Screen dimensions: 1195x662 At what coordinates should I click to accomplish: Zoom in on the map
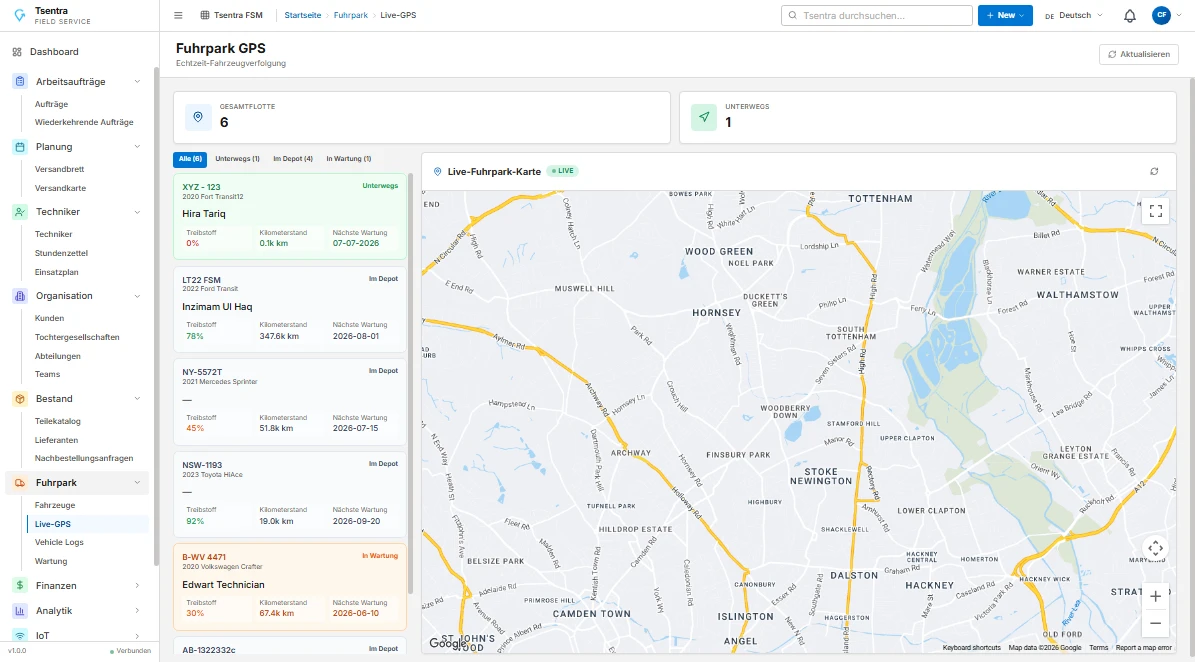point(1156,596)
